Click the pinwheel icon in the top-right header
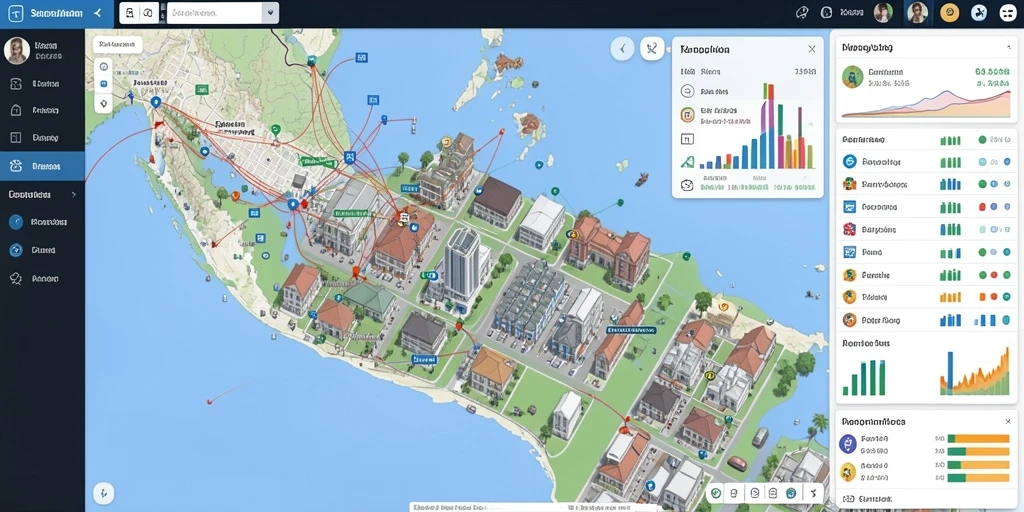Viewport: 1024px width, 512px height. 979,12
